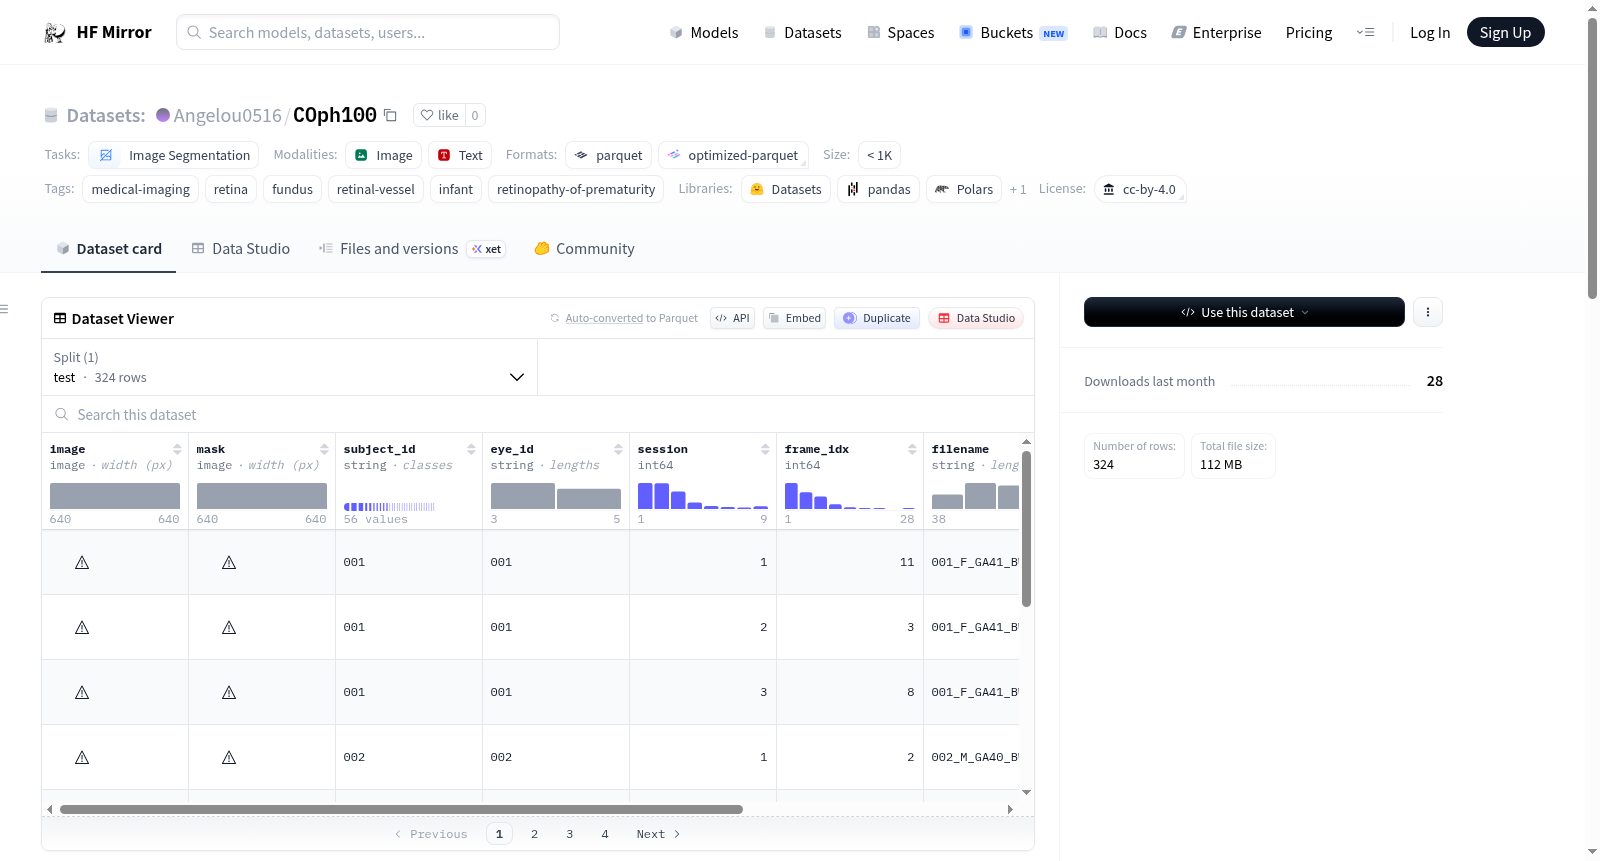Click the Angelou0516 avatar icon

(x=163, y=115)
